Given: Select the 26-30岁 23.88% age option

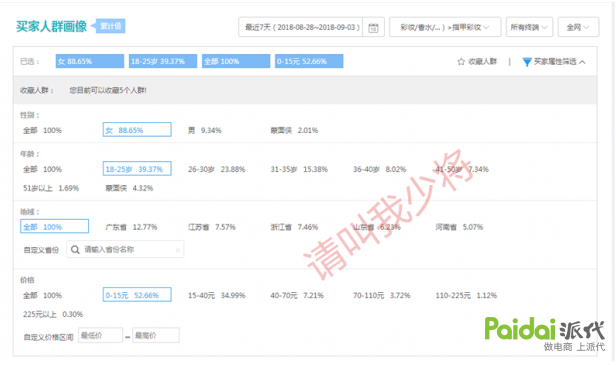Looking at the screenshot, I should point(216,169).
